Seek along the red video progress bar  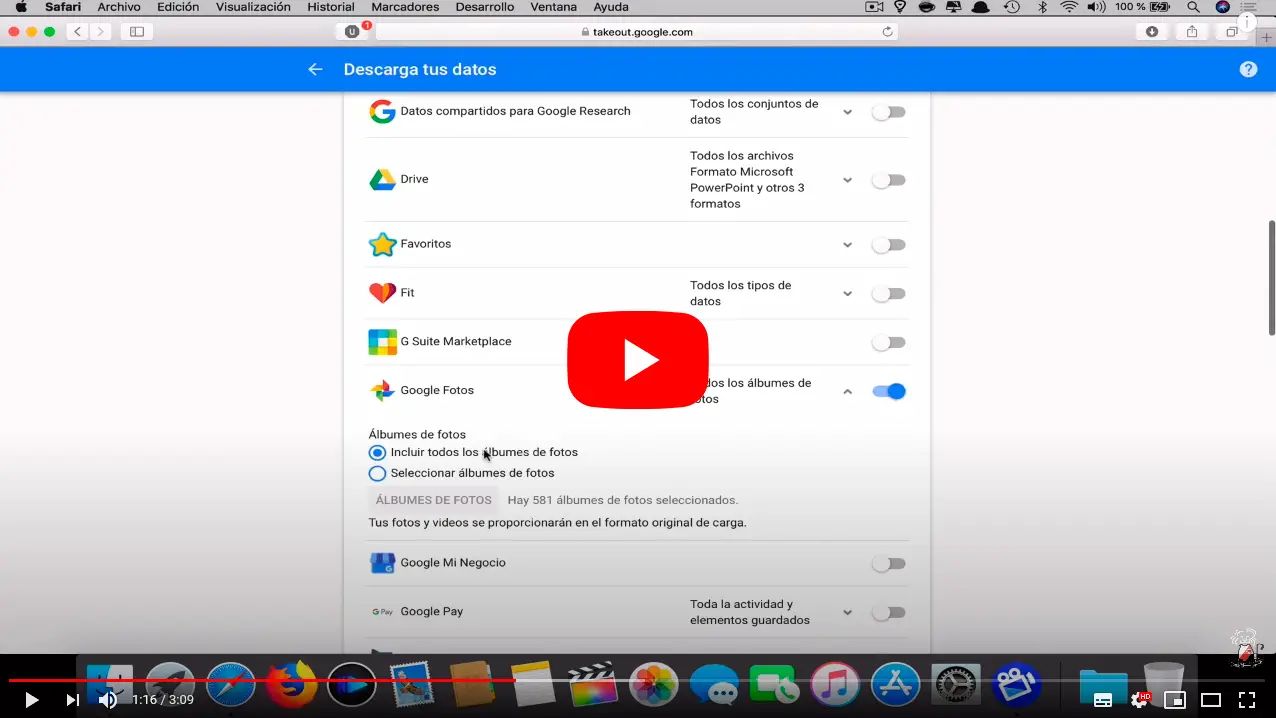coord(638,680)
